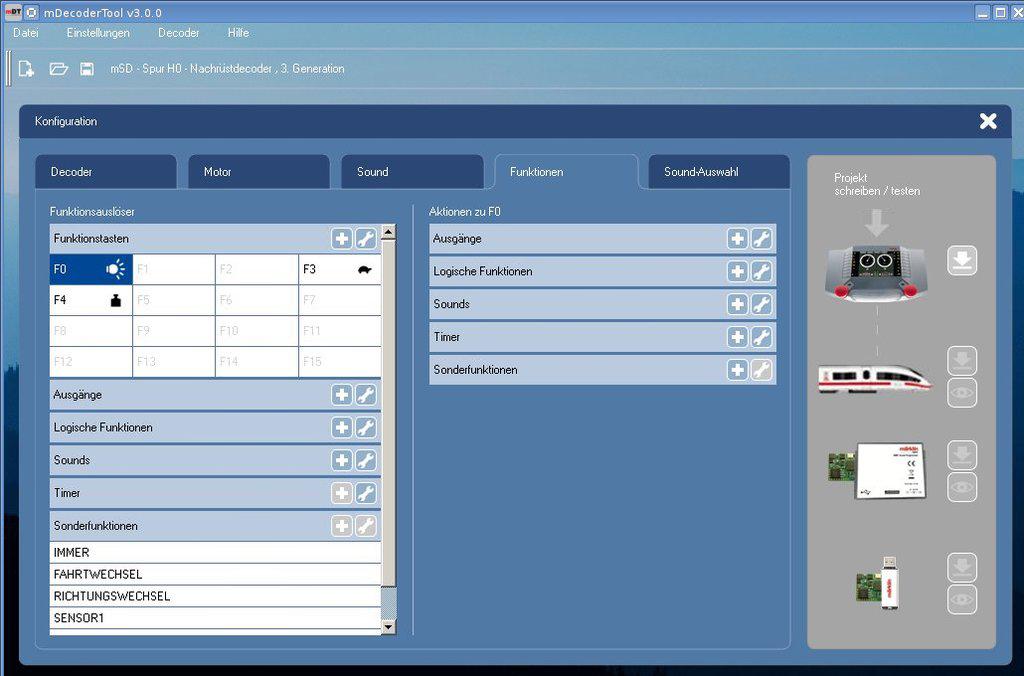
Task: Open the Einstellungen menu
Action: [x=98, y=33]
